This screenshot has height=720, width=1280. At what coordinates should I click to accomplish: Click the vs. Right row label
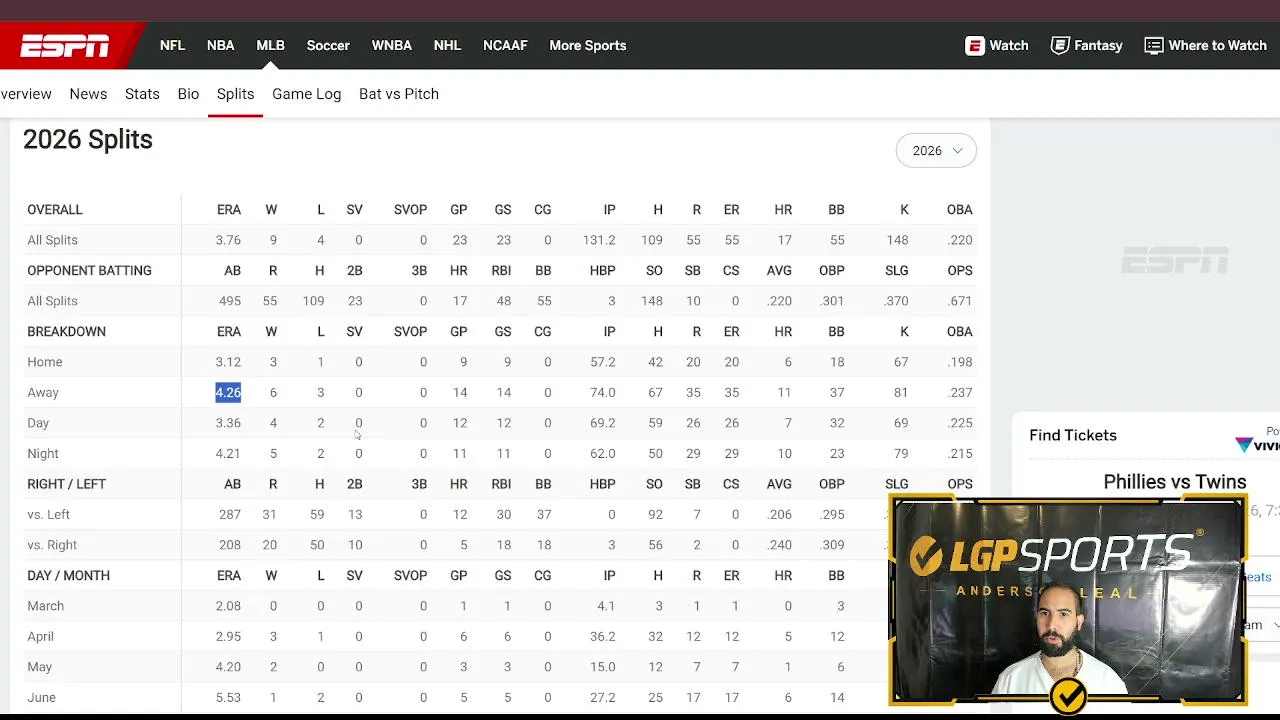[x=52, y=545]
